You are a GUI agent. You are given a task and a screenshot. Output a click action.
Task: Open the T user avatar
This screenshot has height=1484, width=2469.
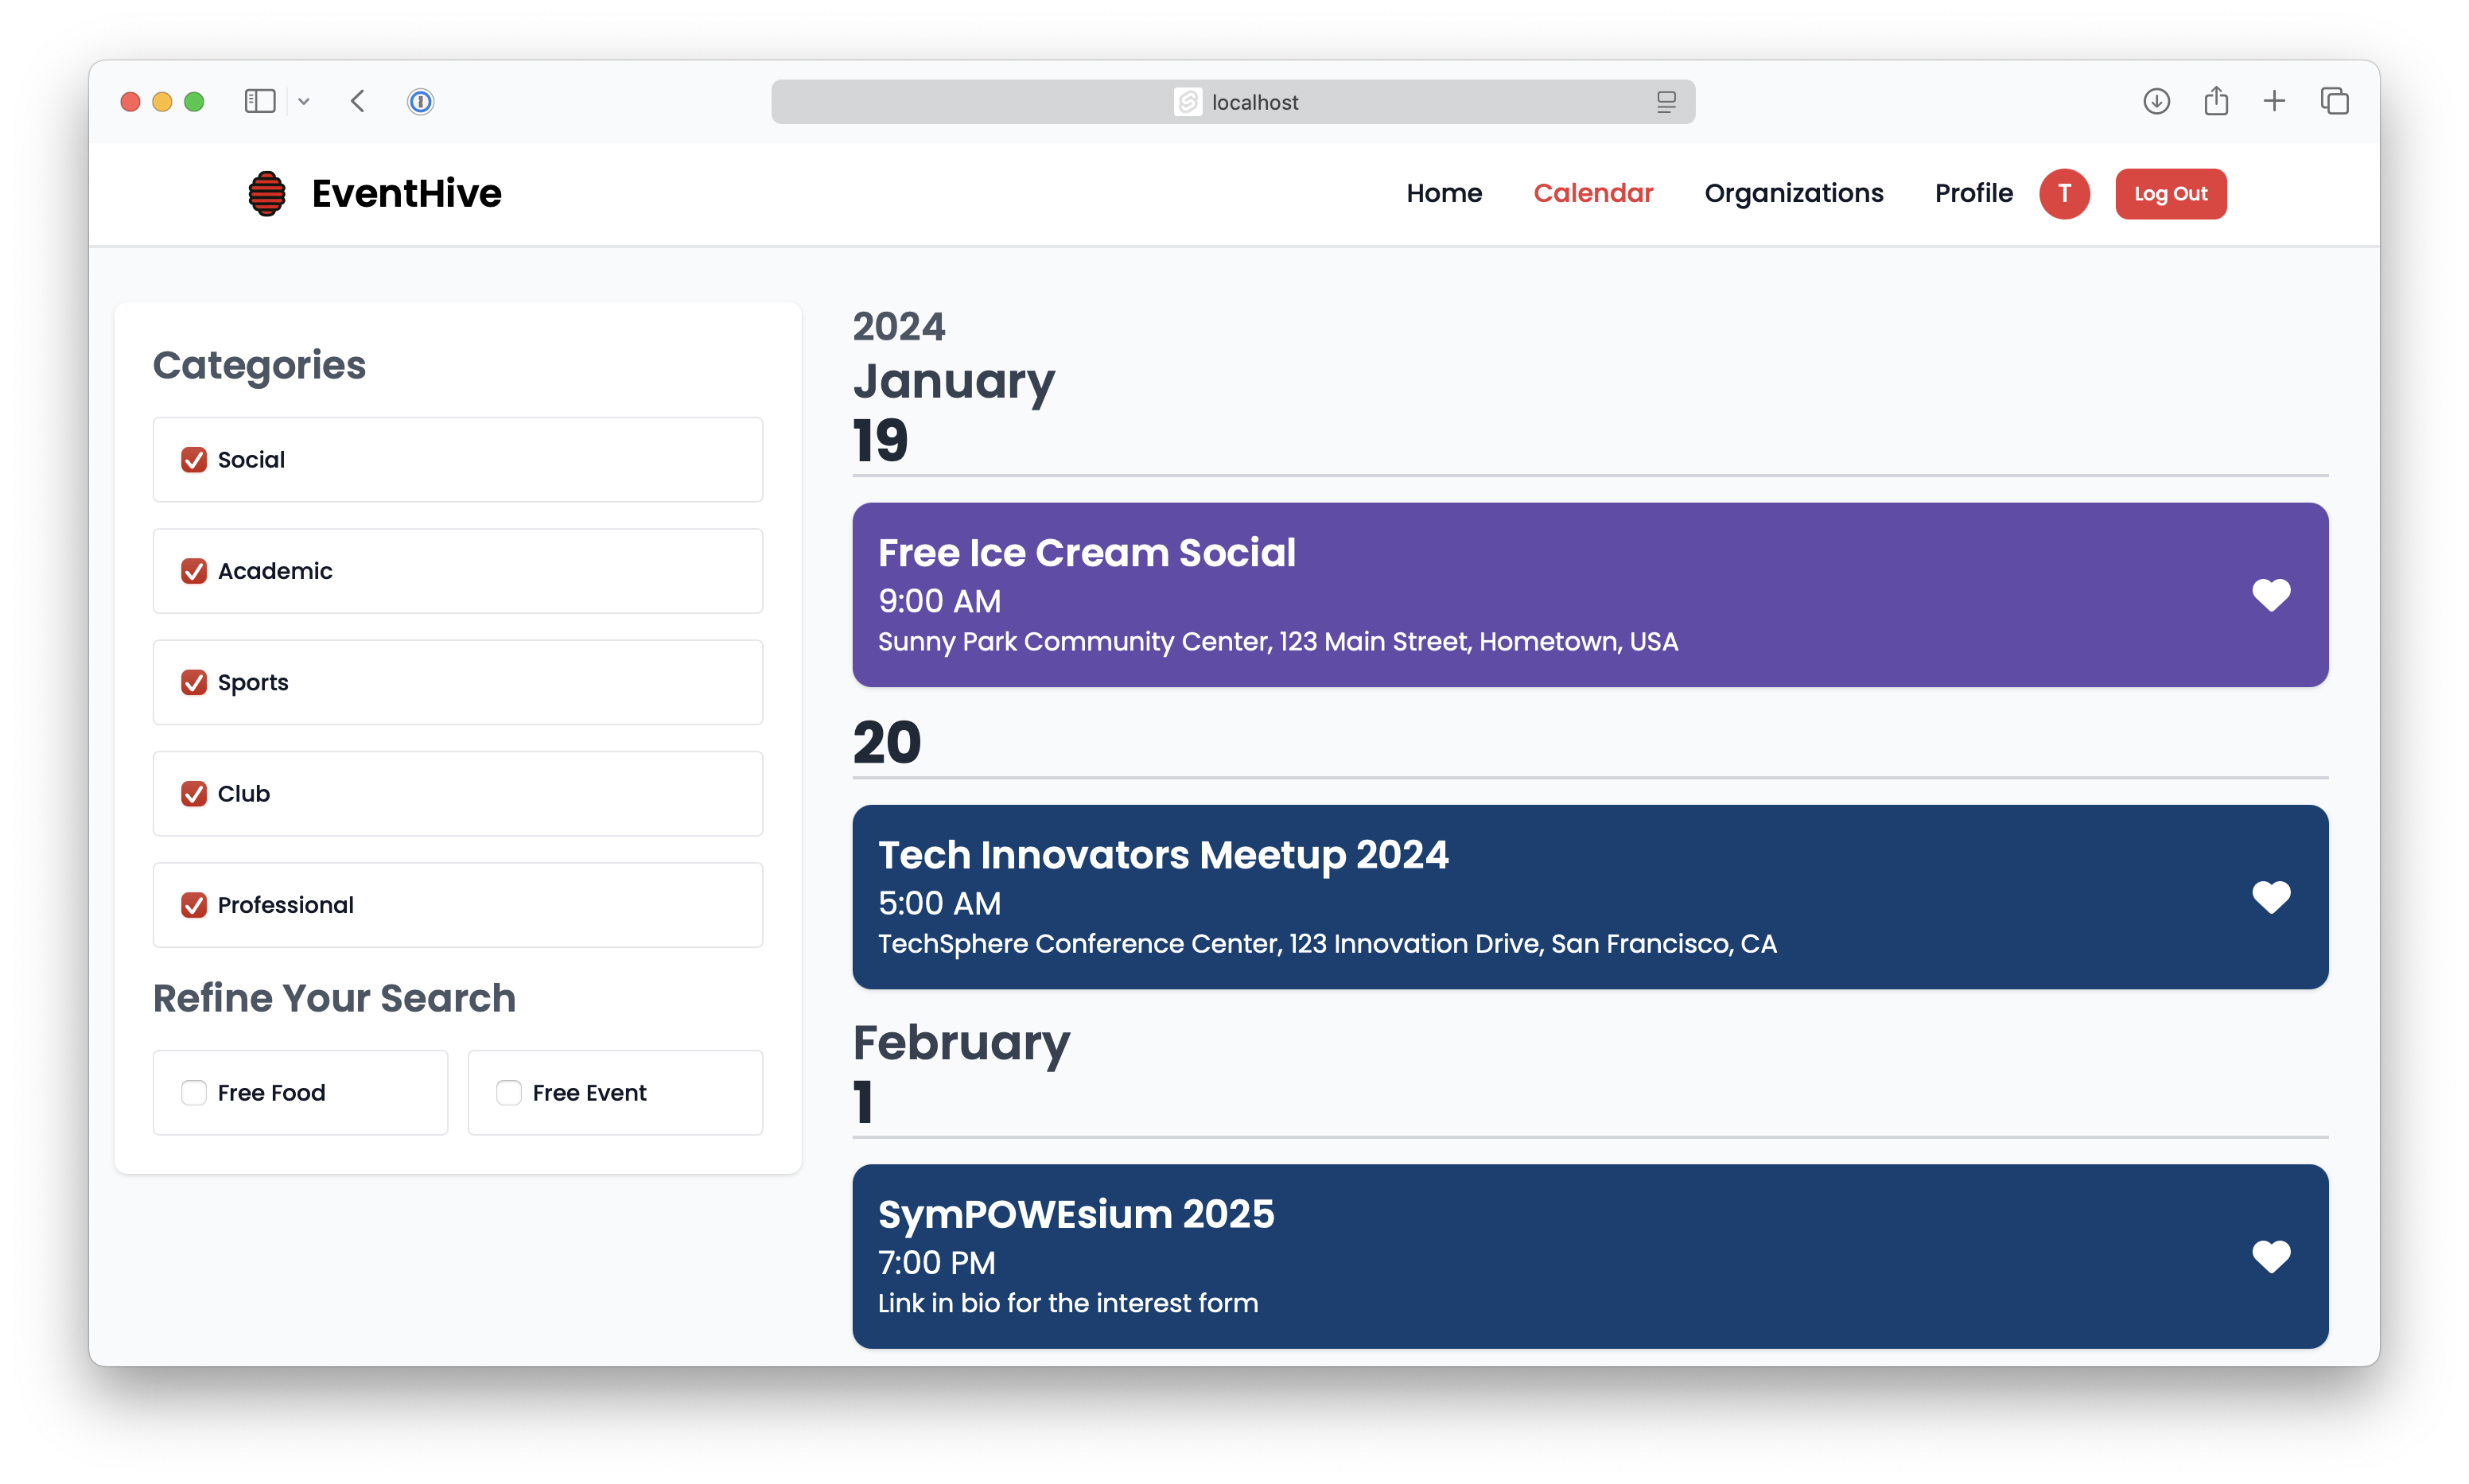pyautogui.click(x=2064, y=193)
